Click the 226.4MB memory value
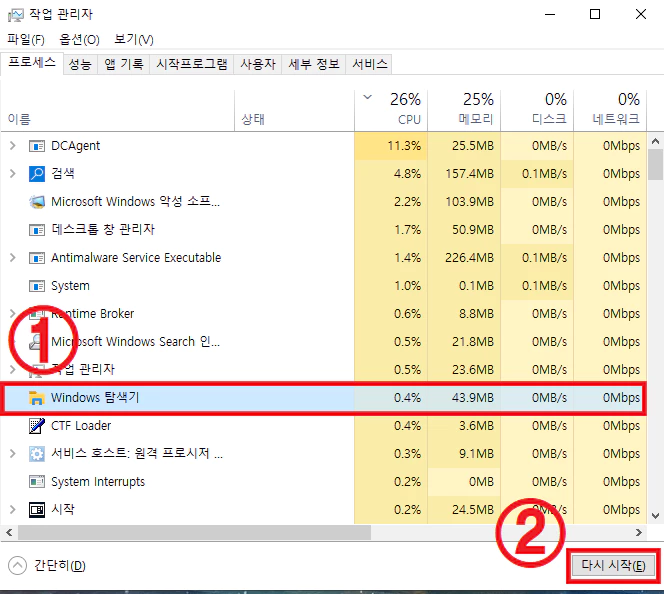This screenshot has width=664, height=594. click(x=469, y=258)
